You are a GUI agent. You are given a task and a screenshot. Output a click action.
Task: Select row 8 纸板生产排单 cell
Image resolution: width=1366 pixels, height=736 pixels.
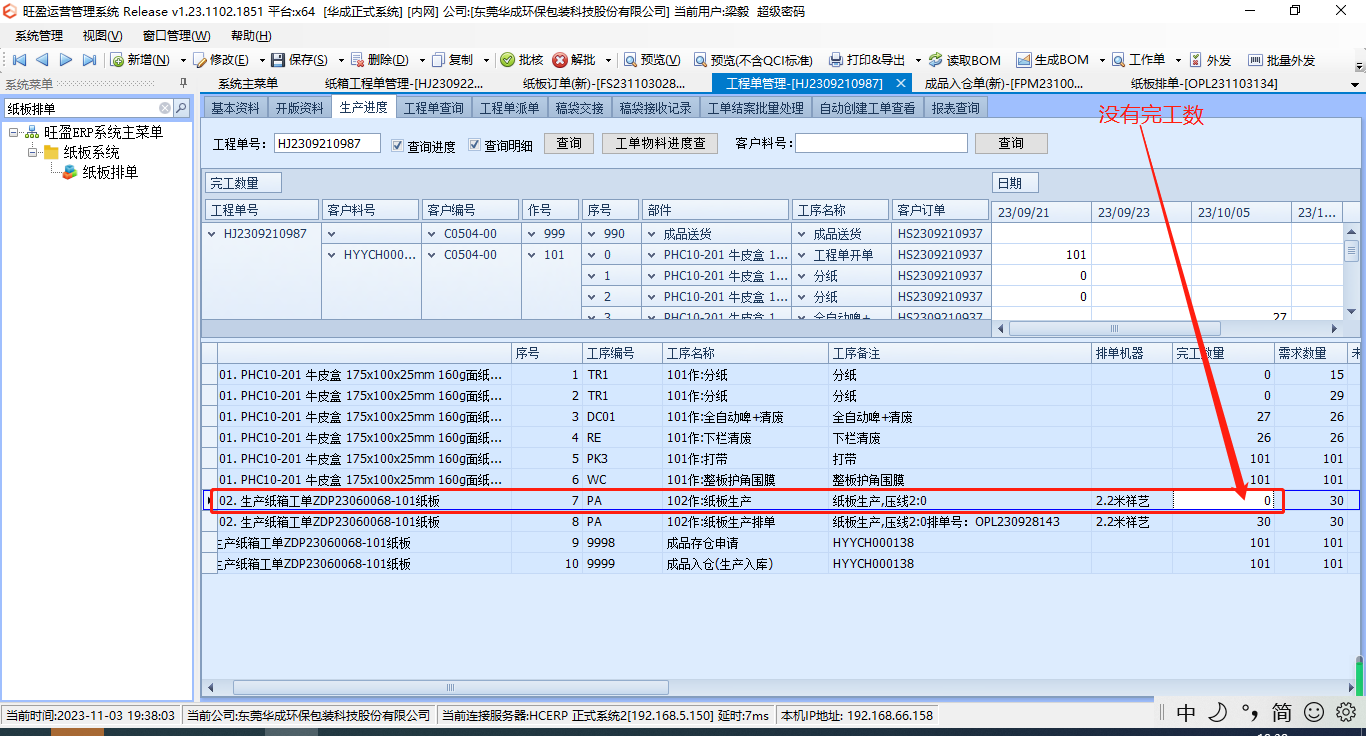[745, 522]
